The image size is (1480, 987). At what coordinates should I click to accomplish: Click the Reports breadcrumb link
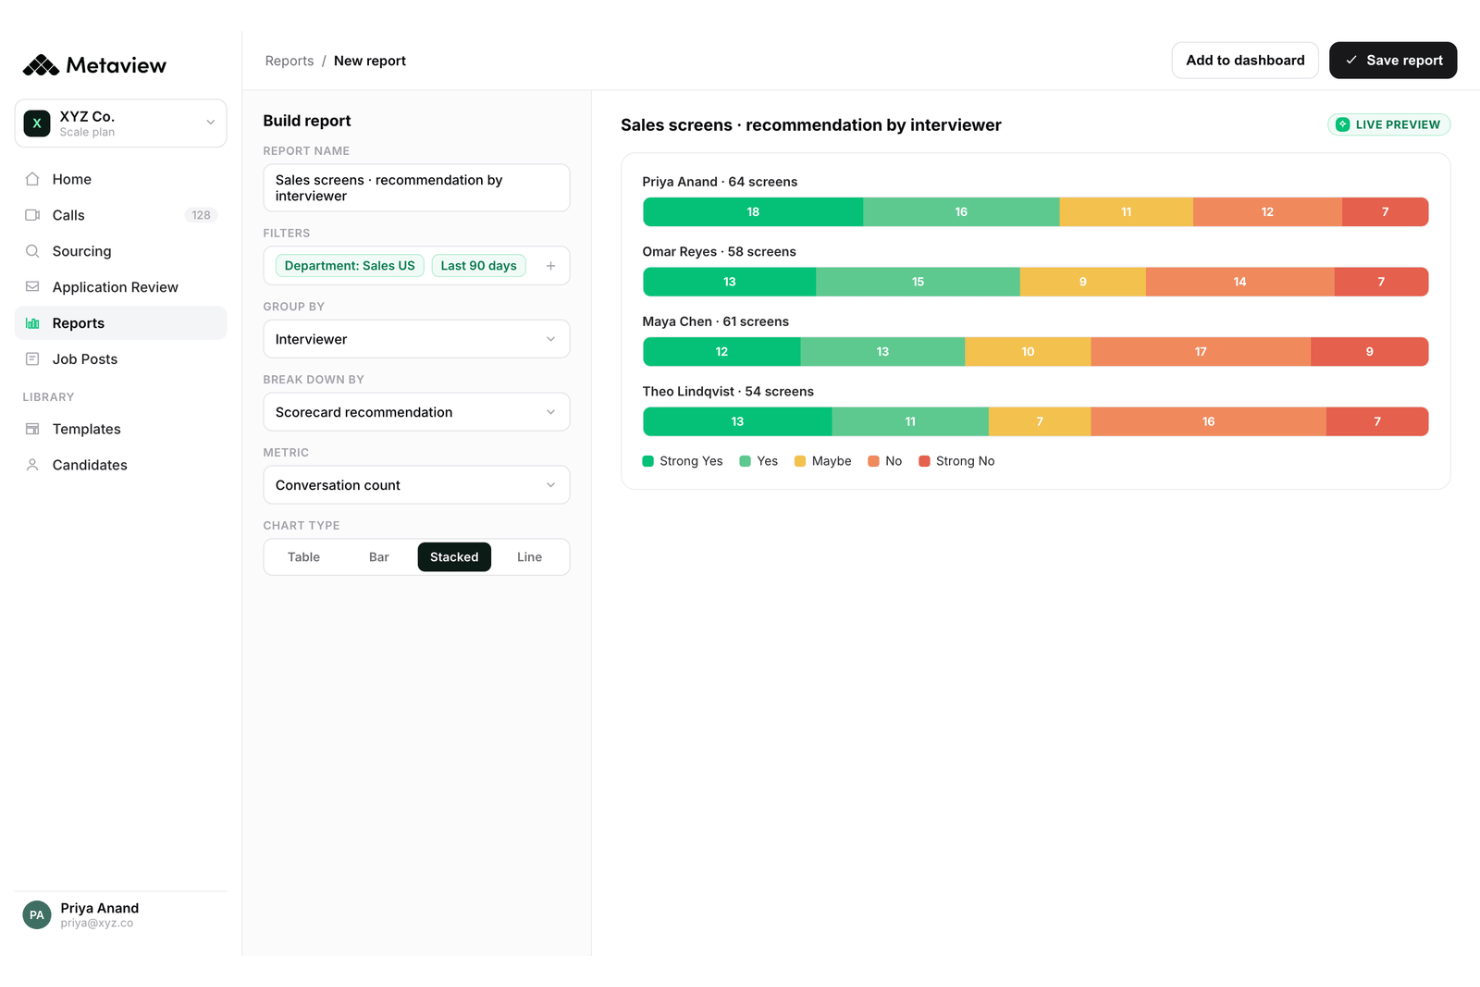tap(289, 61)
